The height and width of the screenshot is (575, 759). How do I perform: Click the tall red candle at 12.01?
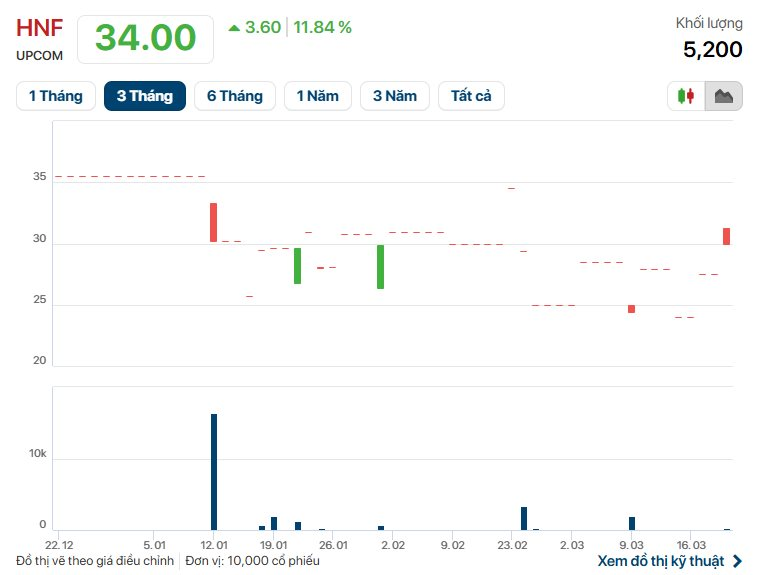tap(213, 222)
